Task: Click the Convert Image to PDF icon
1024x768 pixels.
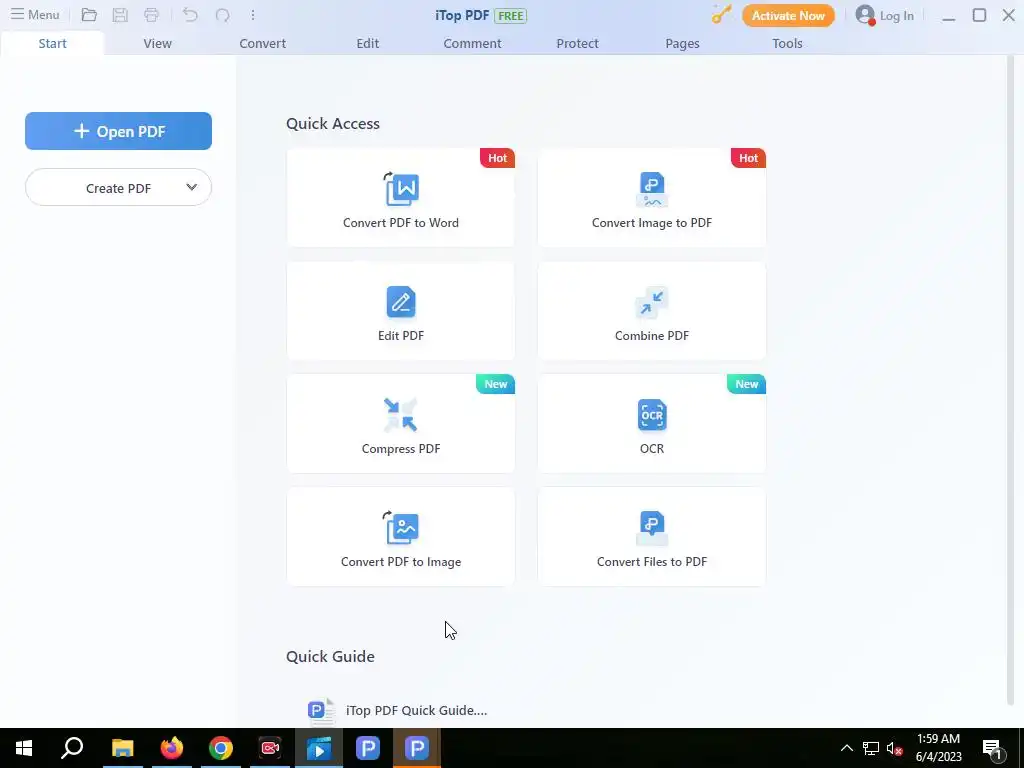Action: (x=652, y=189)
